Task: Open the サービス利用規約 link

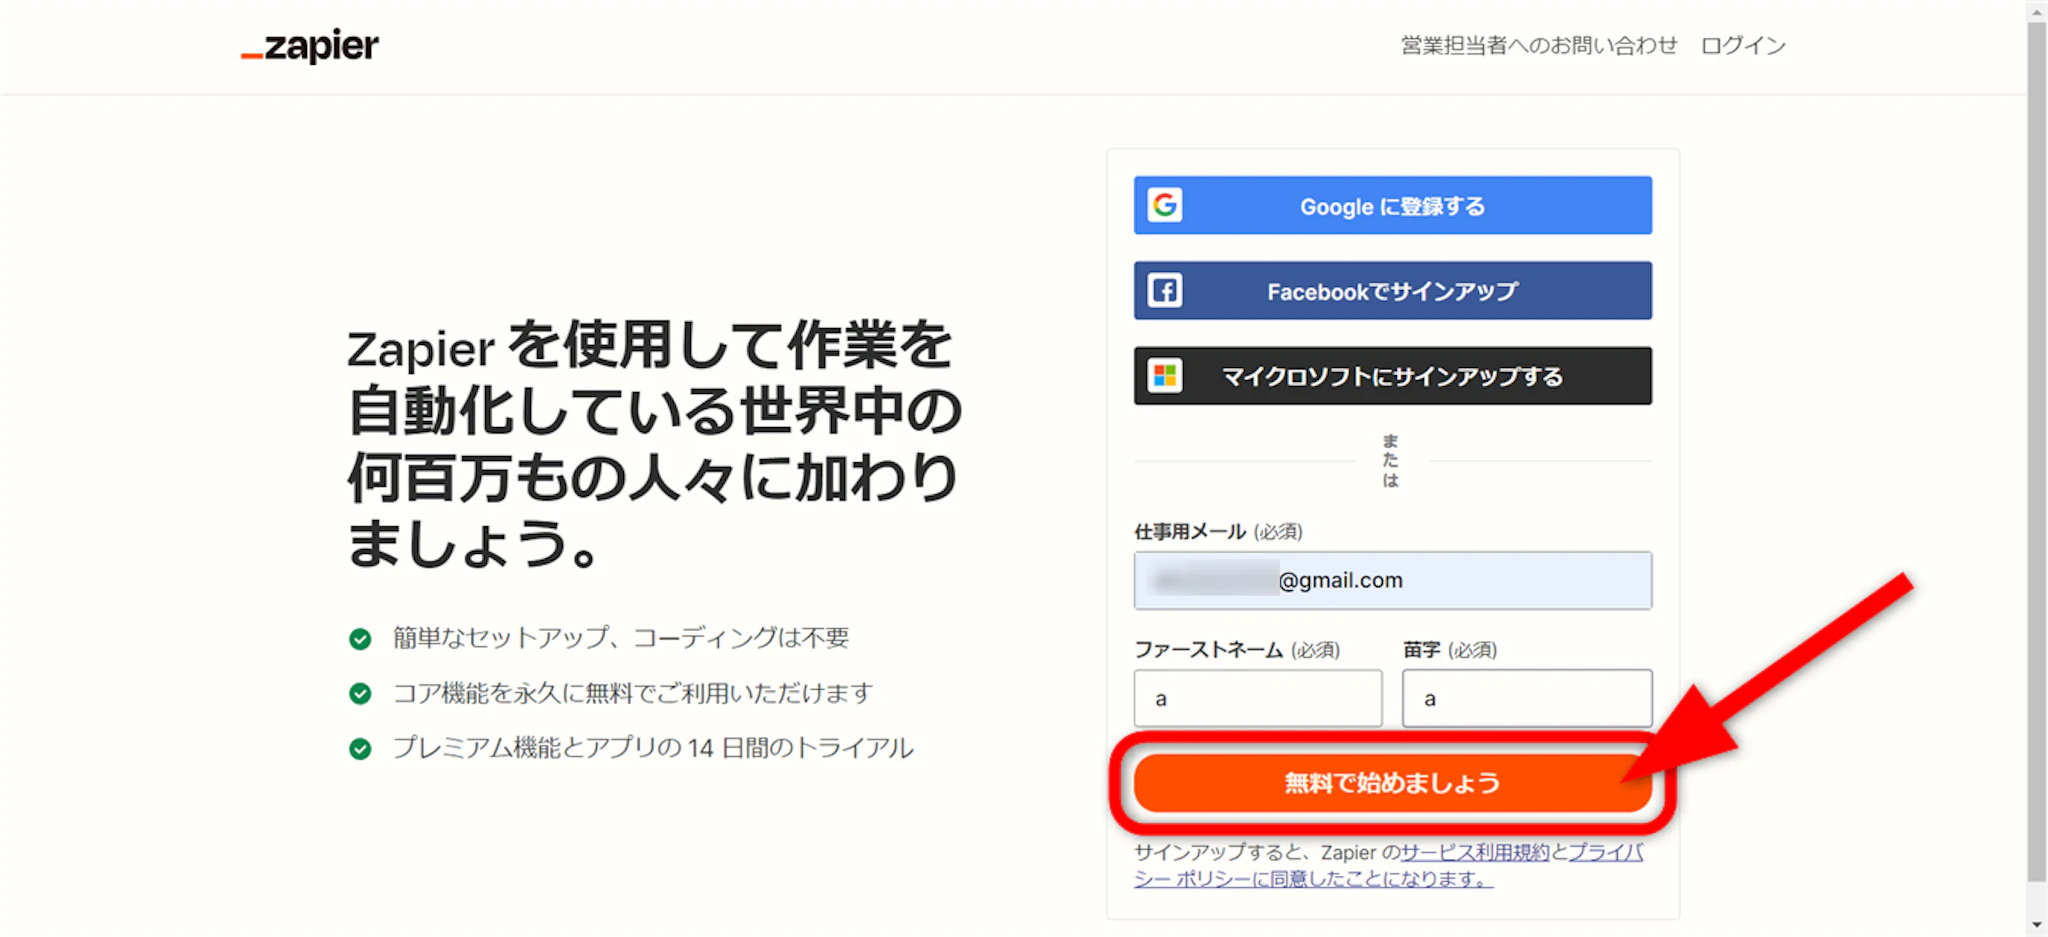Action: click(x=1475, y=852)
